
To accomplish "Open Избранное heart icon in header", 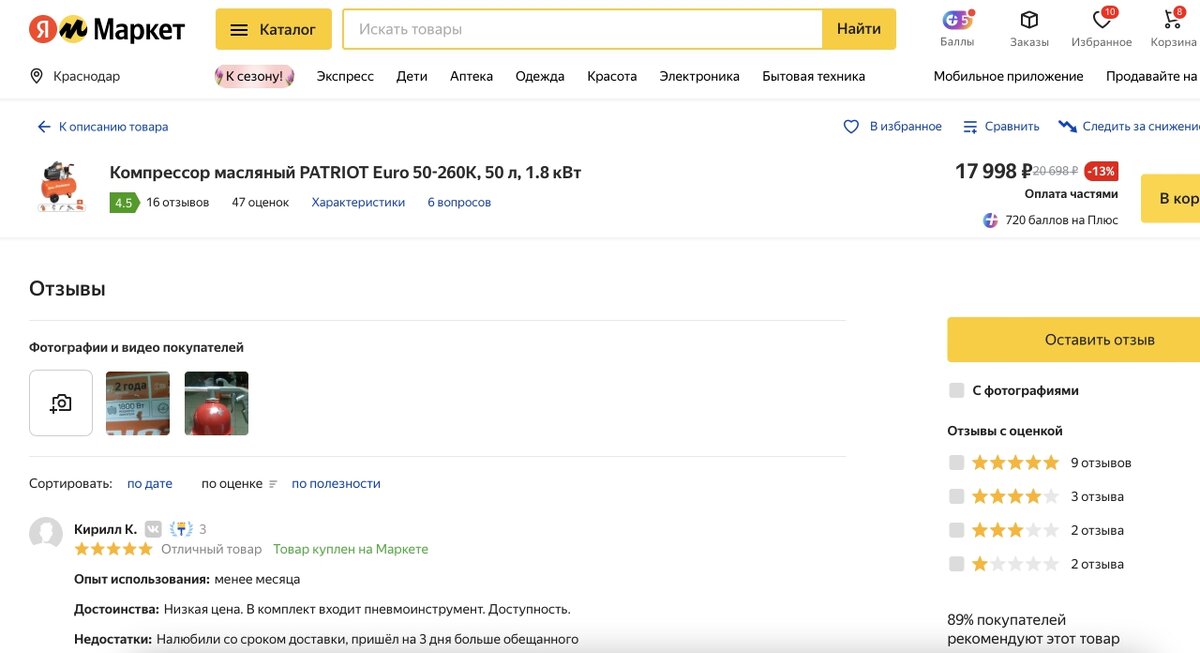I will tap(1101, 20).
